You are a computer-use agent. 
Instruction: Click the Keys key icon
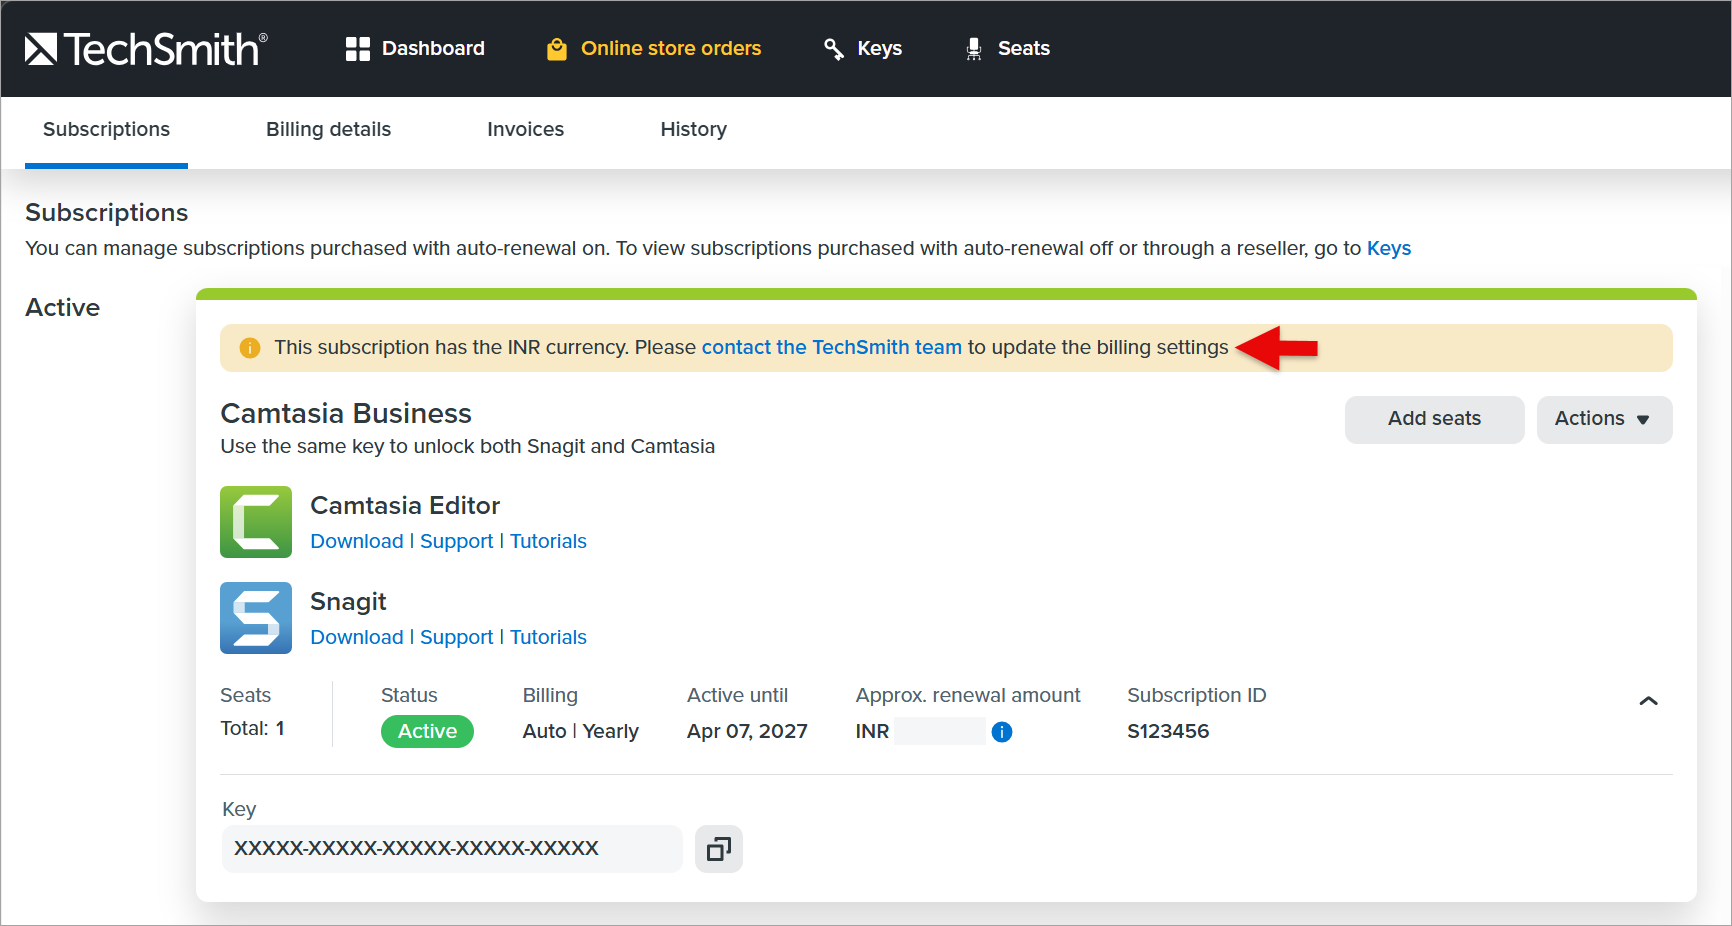coord(833,49)
